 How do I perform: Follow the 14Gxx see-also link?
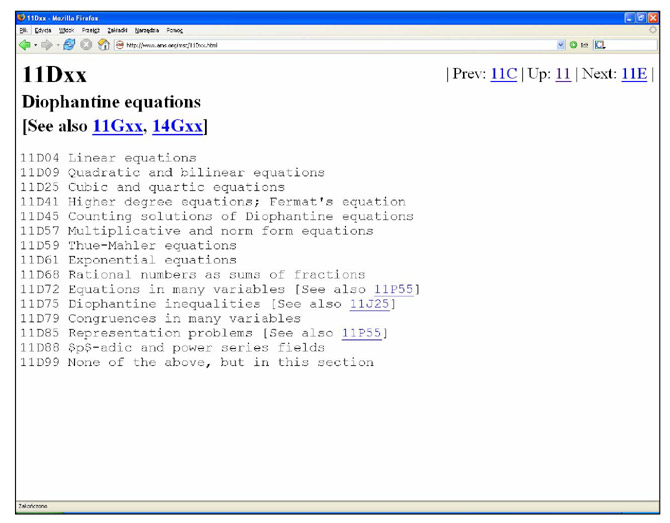(177, 126)
